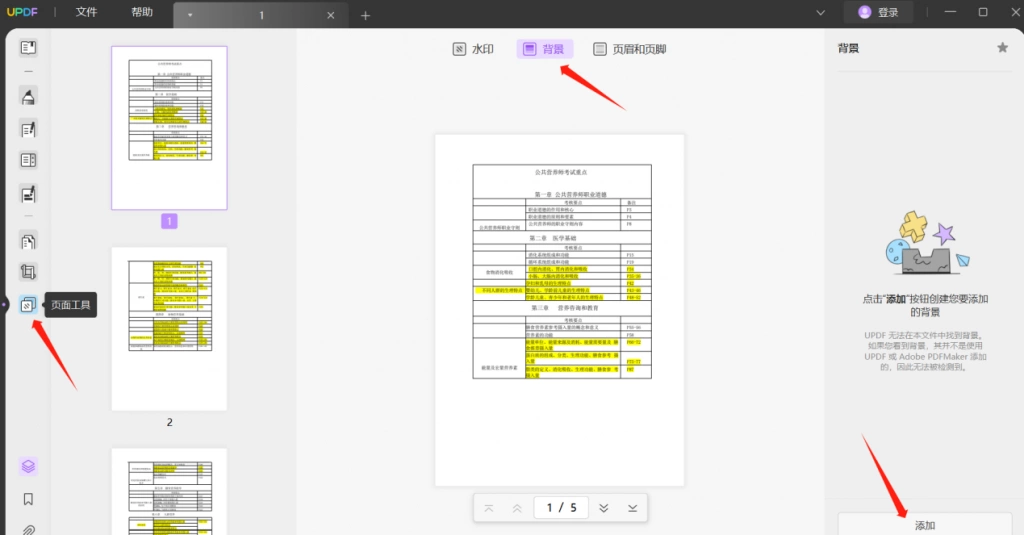Click the 登录 login button
Viewport: 1024px width, 535px height.
click(x=878, y=12)
